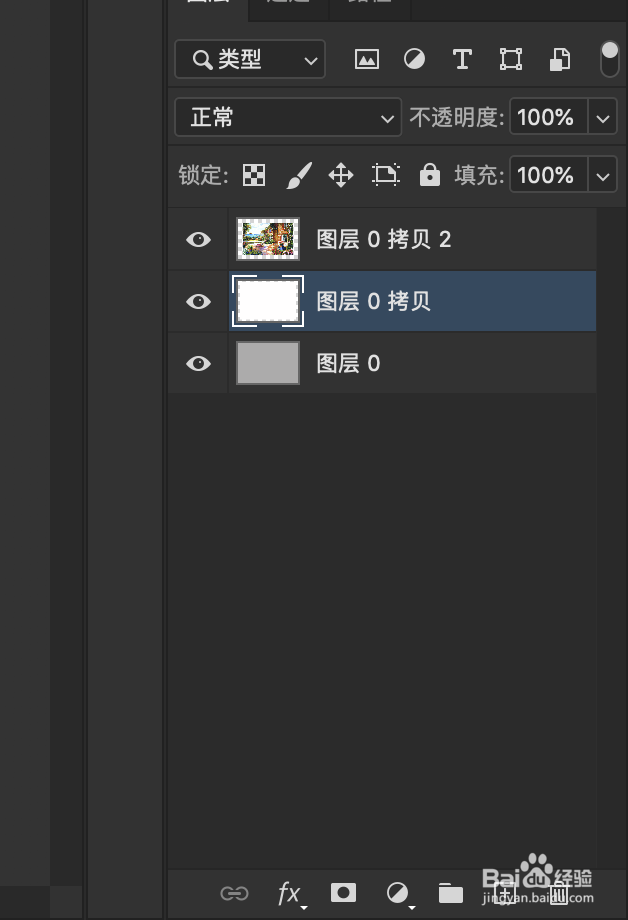628x920 pixels.
Task: Filter for text type layers
Action: (x=462, y=59)
